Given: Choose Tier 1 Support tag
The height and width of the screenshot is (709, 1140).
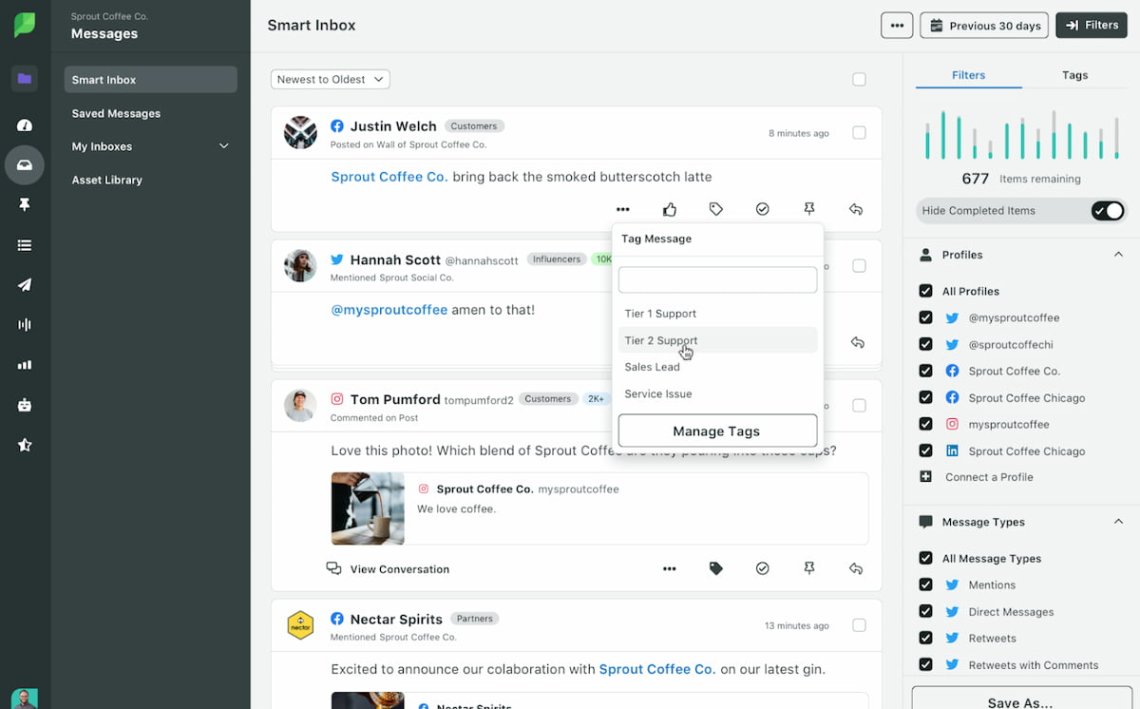Looking at the screenshot, I should [718, 313].
